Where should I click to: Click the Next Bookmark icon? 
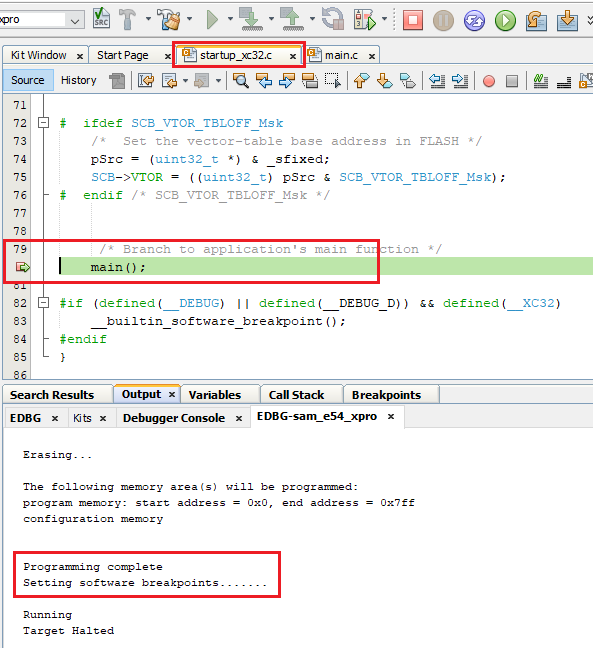pyautogui.click(x=384, y=80)
